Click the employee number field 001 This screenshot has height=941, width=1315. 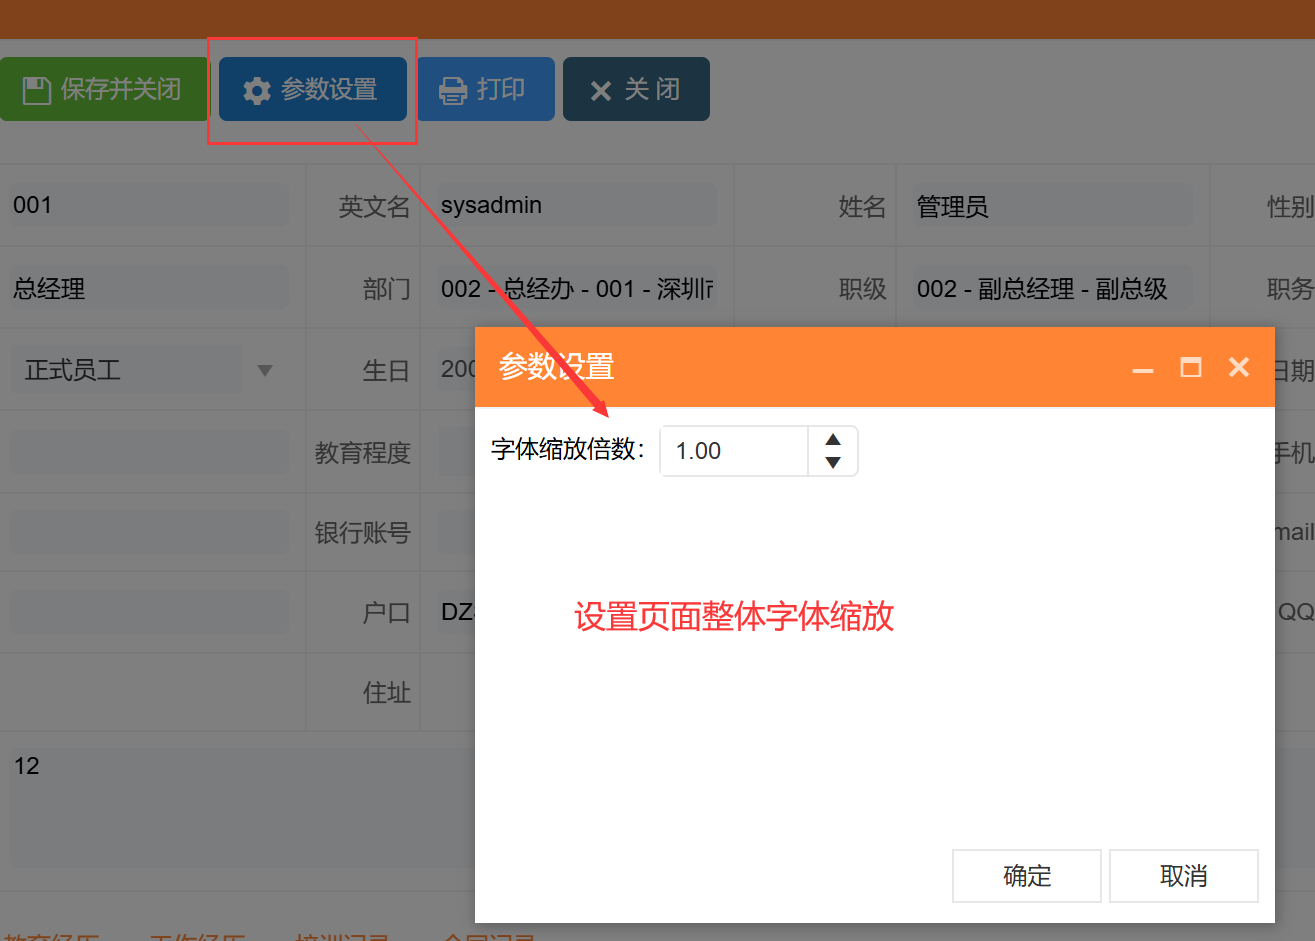(x=148, y=206)
